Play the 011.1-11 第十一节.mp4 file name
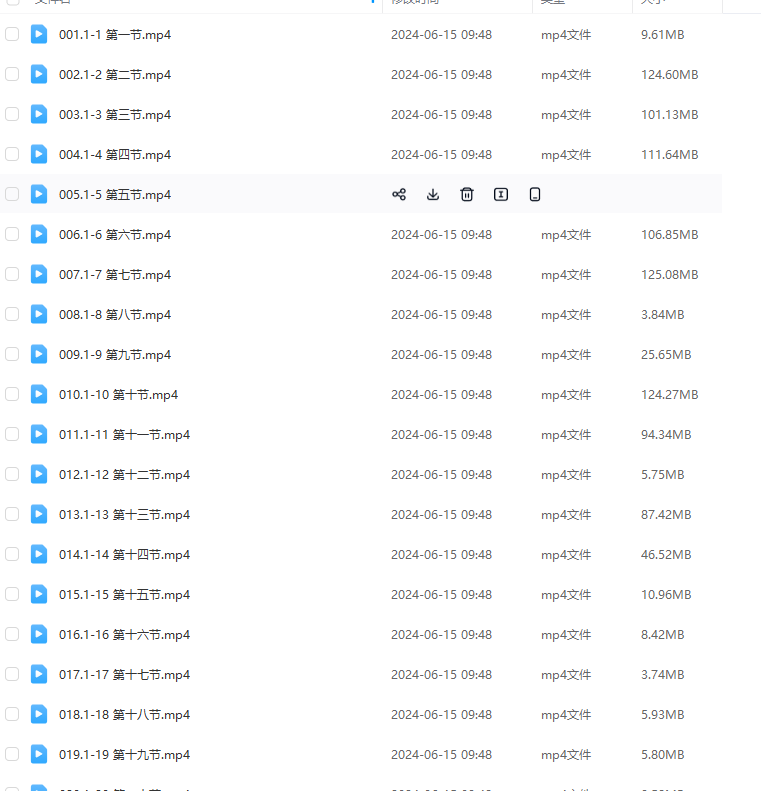Viewport: 761px width, 791px height. tap(124, 435)
